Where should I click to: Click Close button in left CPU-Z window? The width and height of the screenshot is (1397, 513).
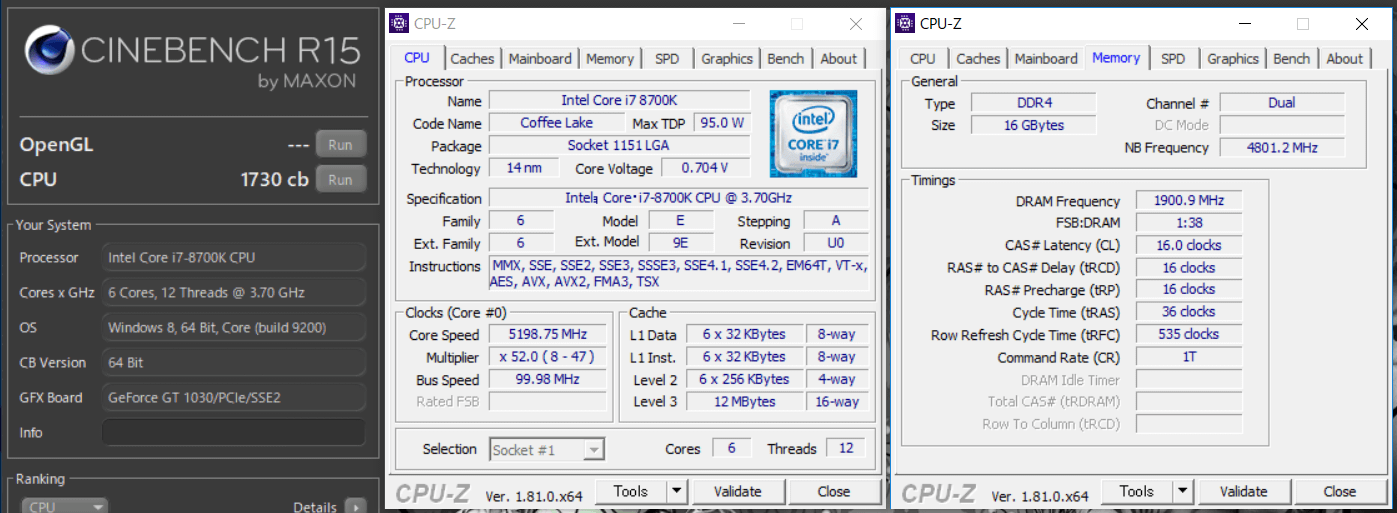pos(834,491)
